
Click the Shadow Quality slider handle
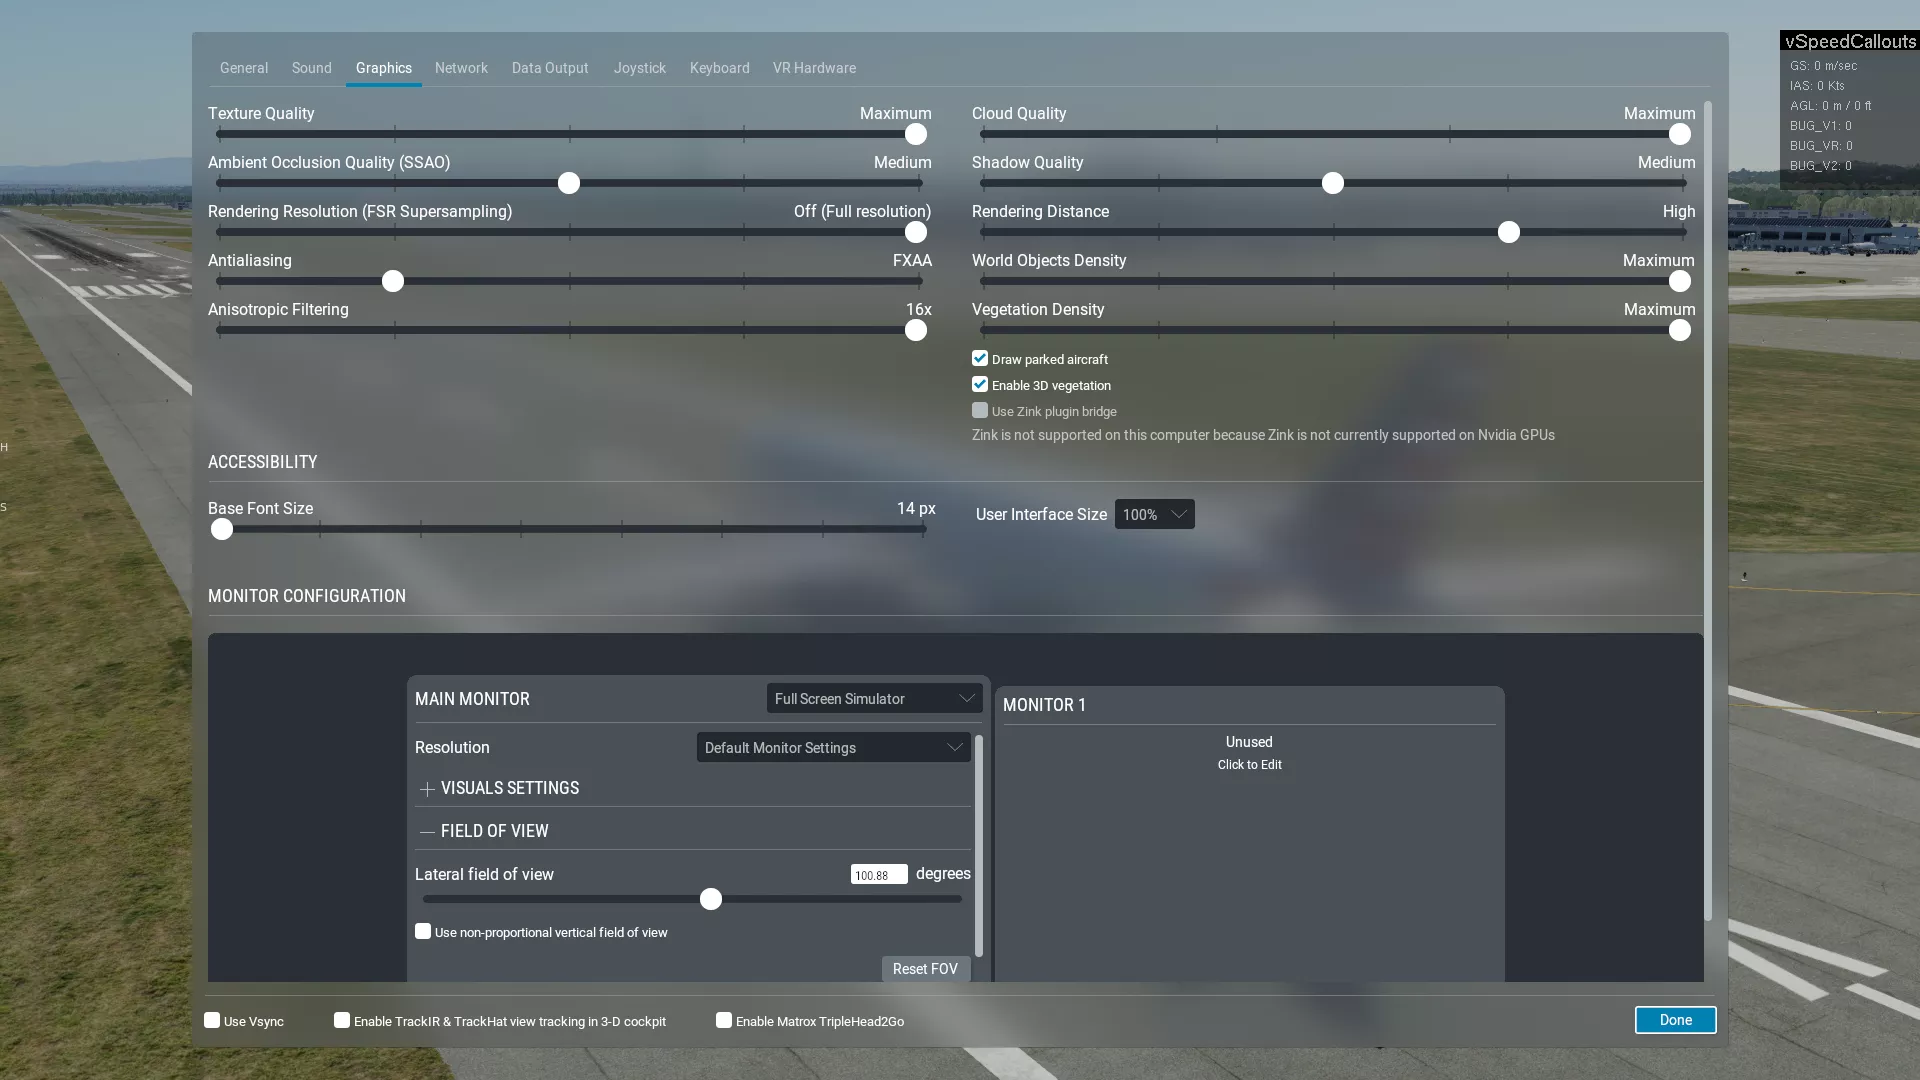click(x=1333, y=183)
